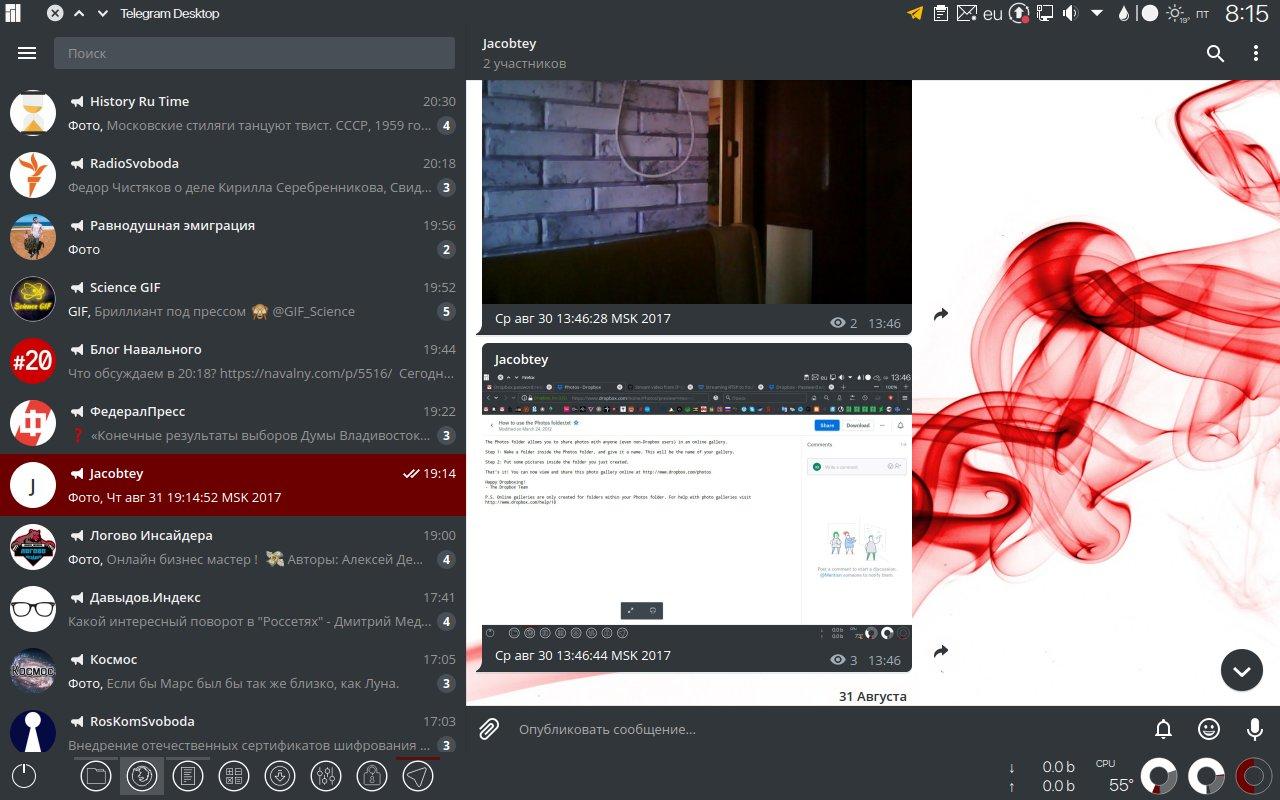
Task: Switch the eu keyboard layout indicator
Action: pos(992,14)
